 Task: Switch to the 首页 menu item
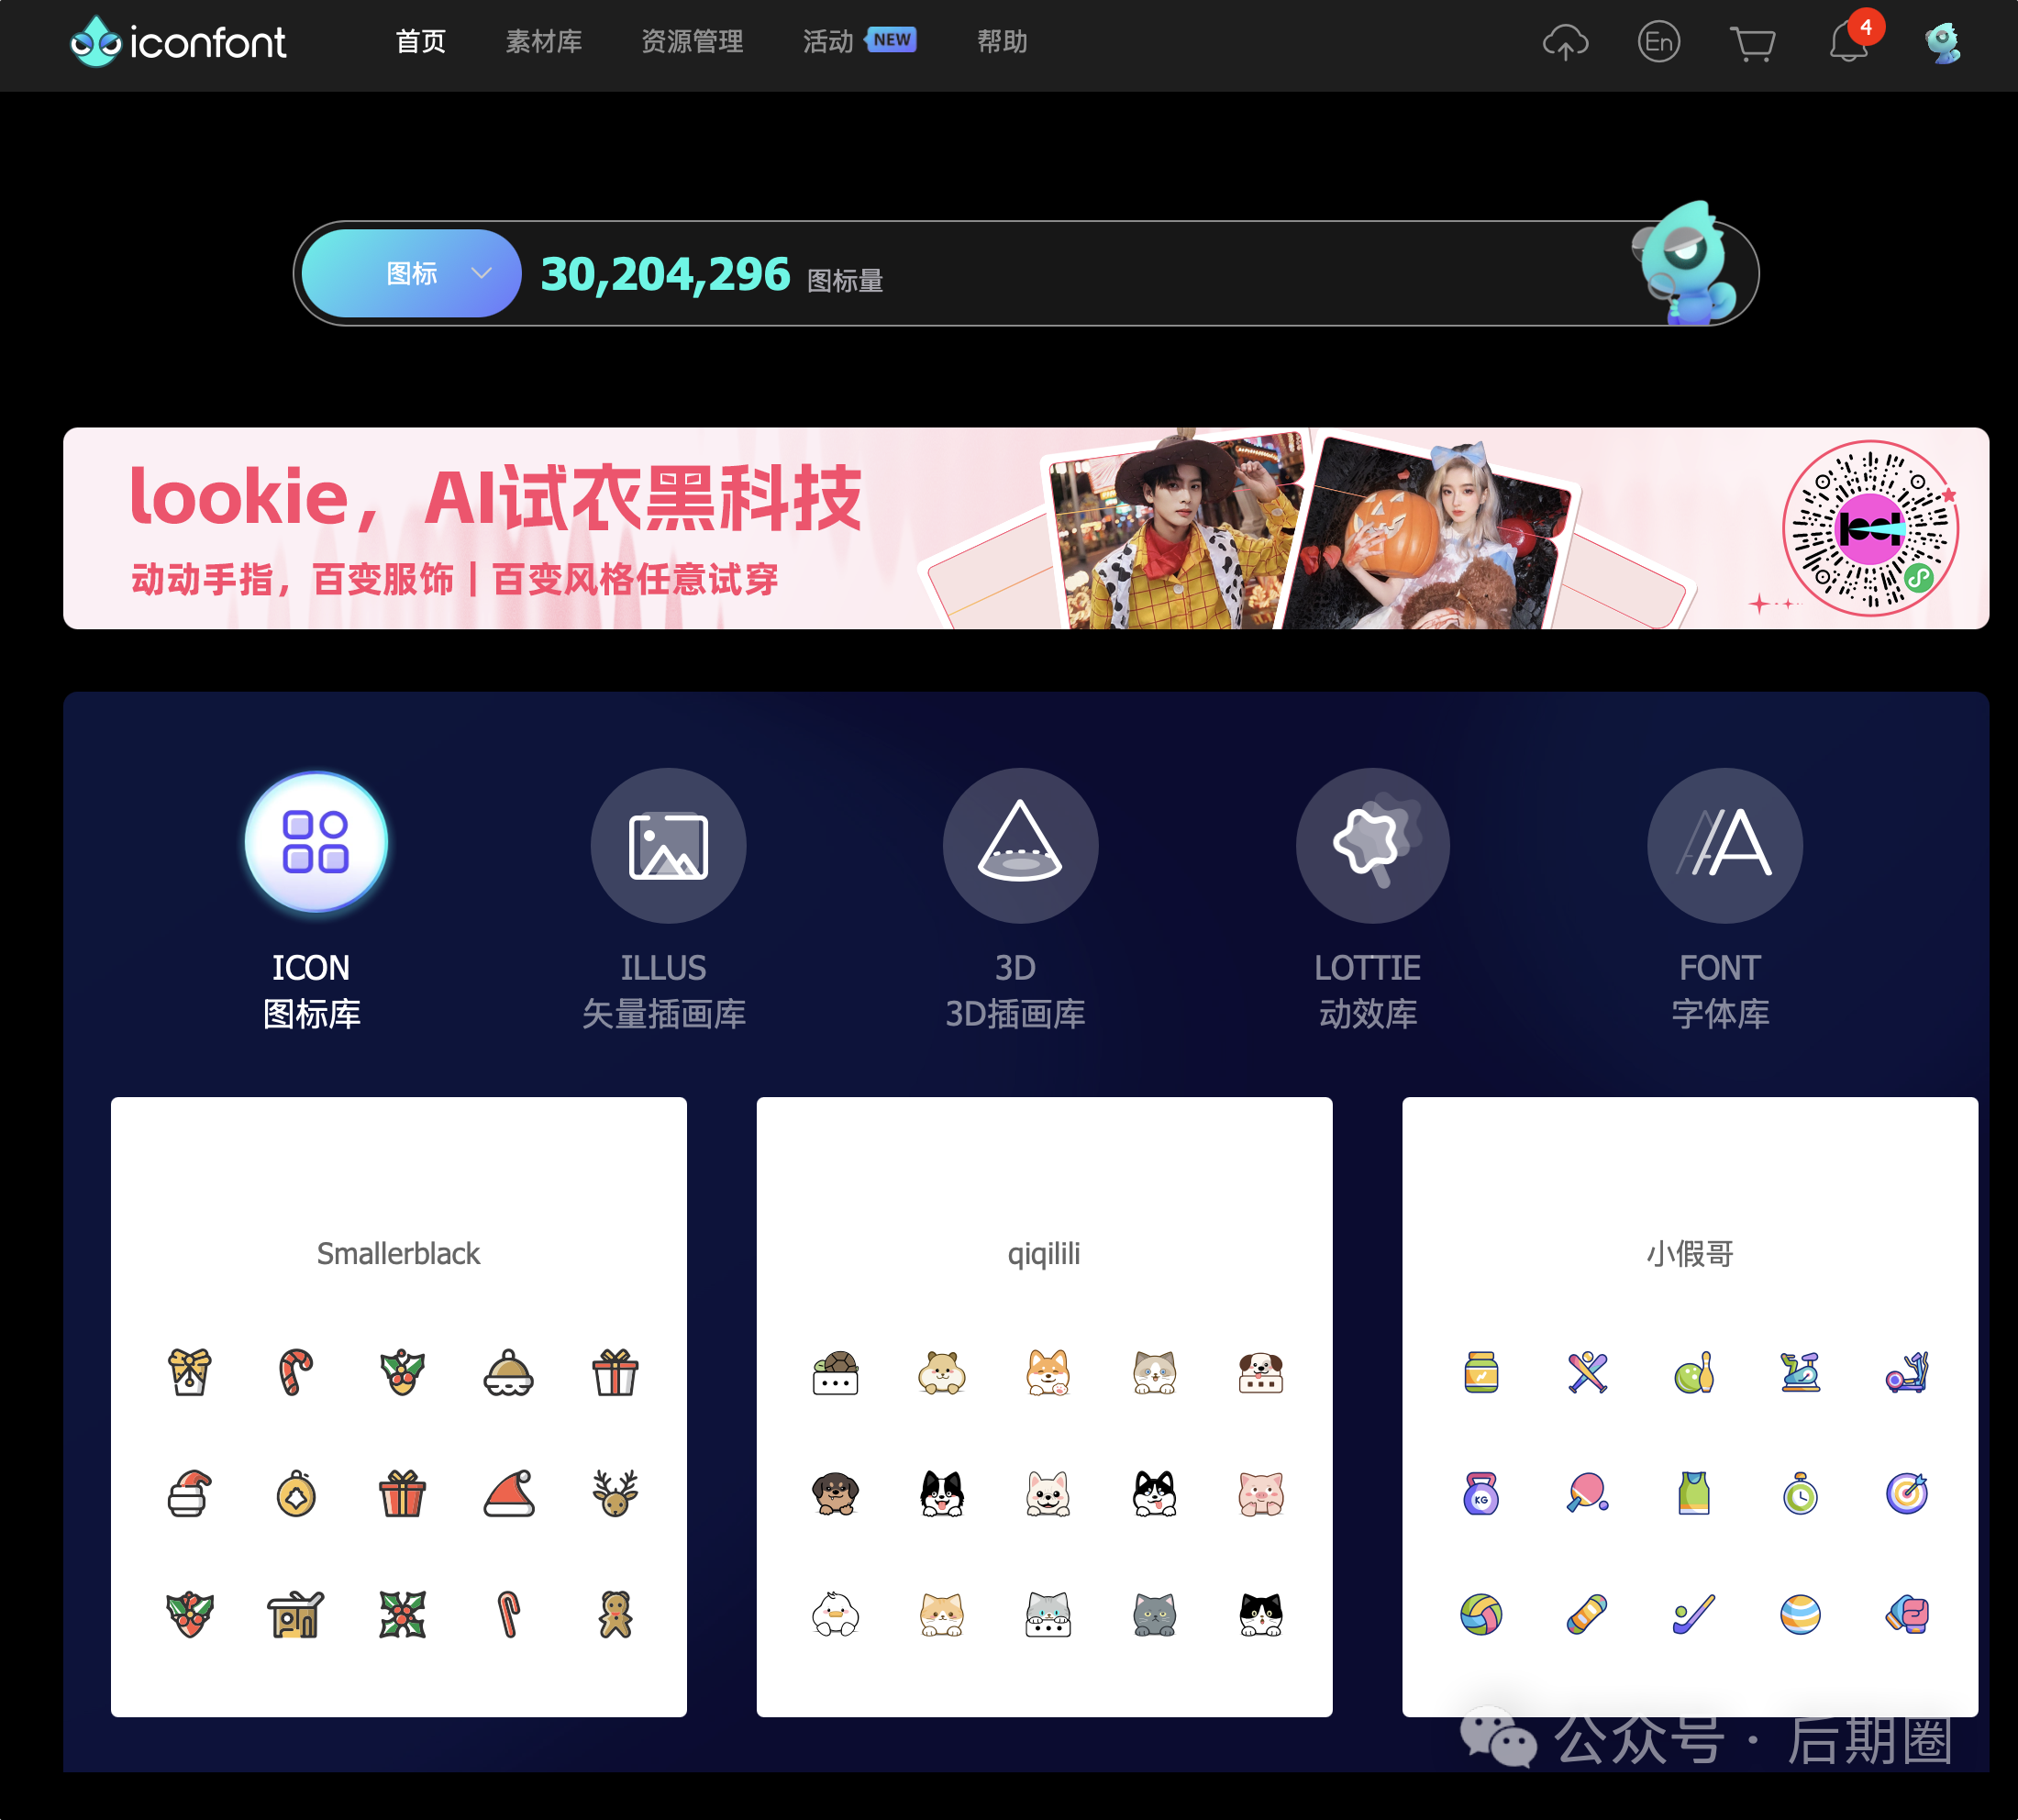(x=420, y=42)
